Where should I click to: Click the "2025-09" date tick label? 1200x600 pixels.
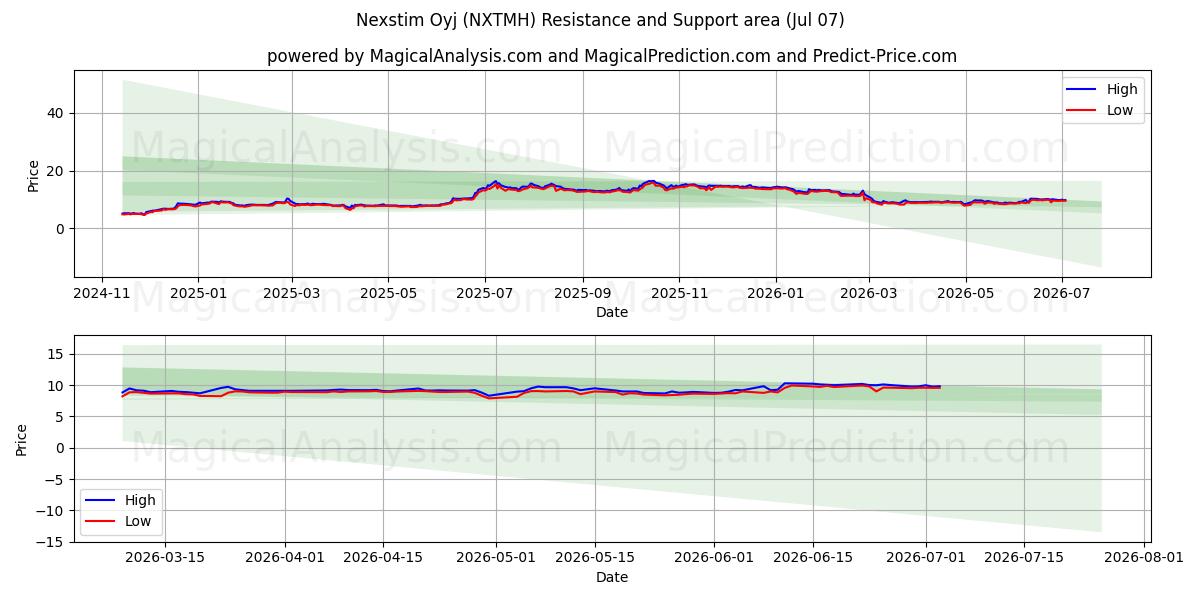pos(582,293)
